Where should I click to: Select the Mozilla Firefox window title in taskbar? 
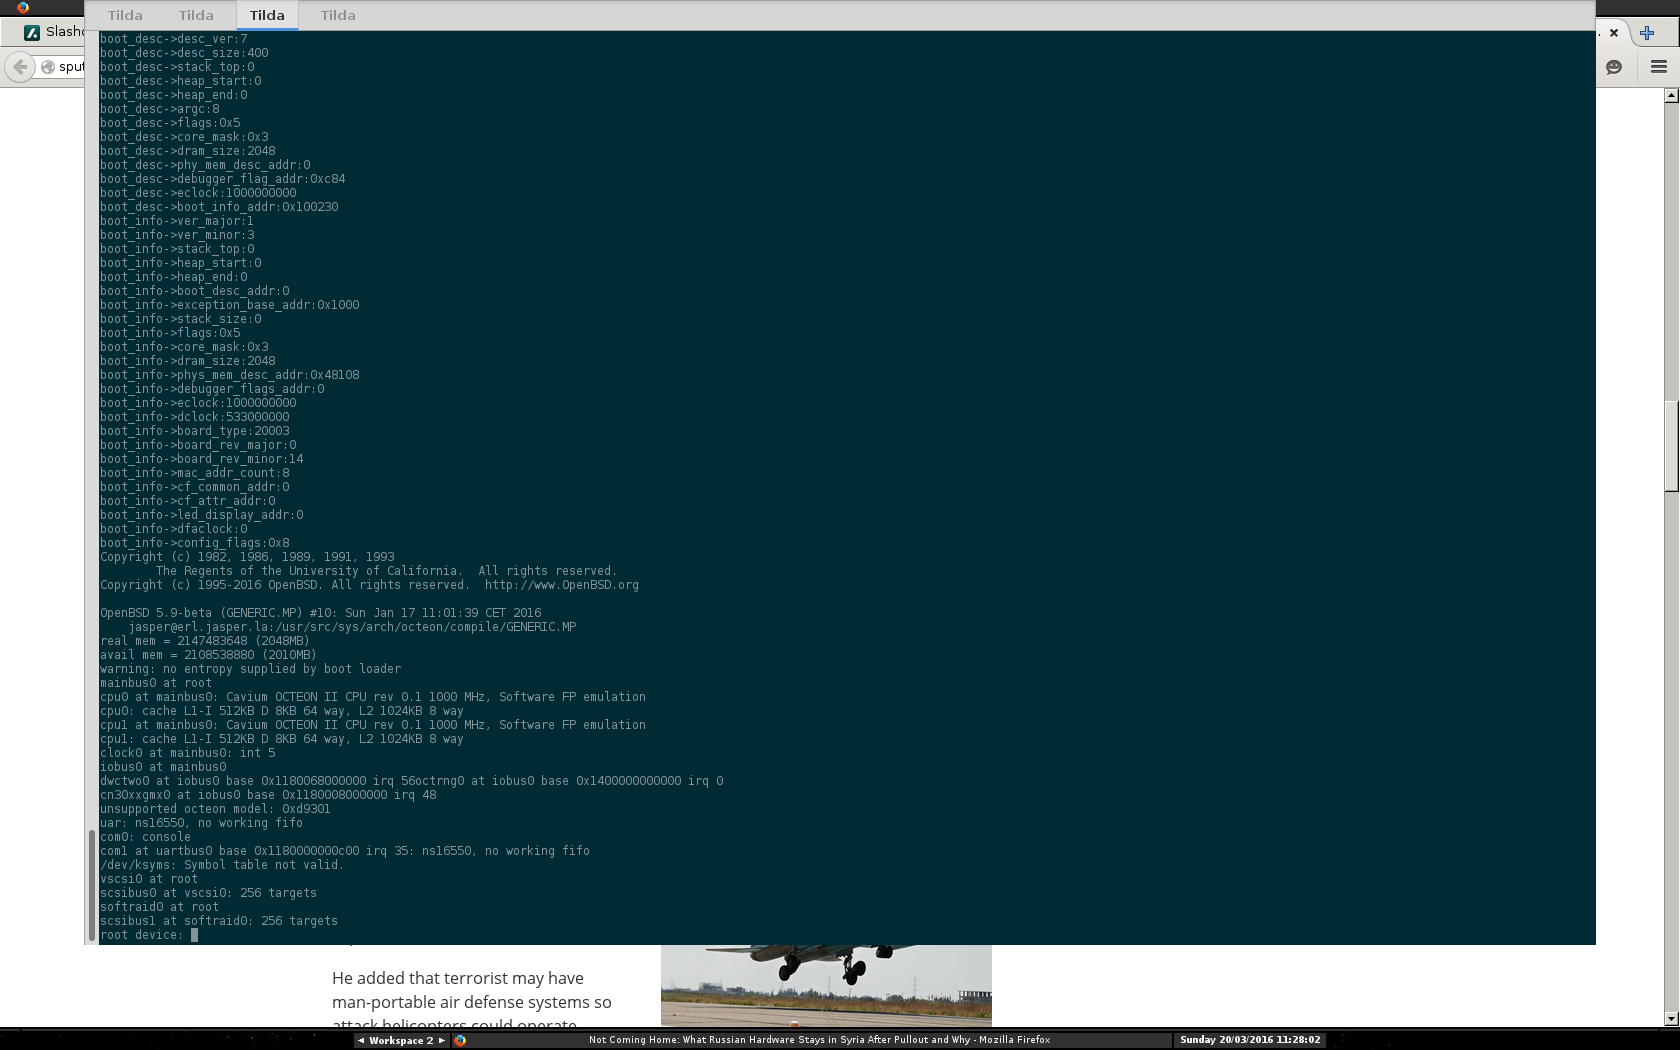(x=819, y=1040)
